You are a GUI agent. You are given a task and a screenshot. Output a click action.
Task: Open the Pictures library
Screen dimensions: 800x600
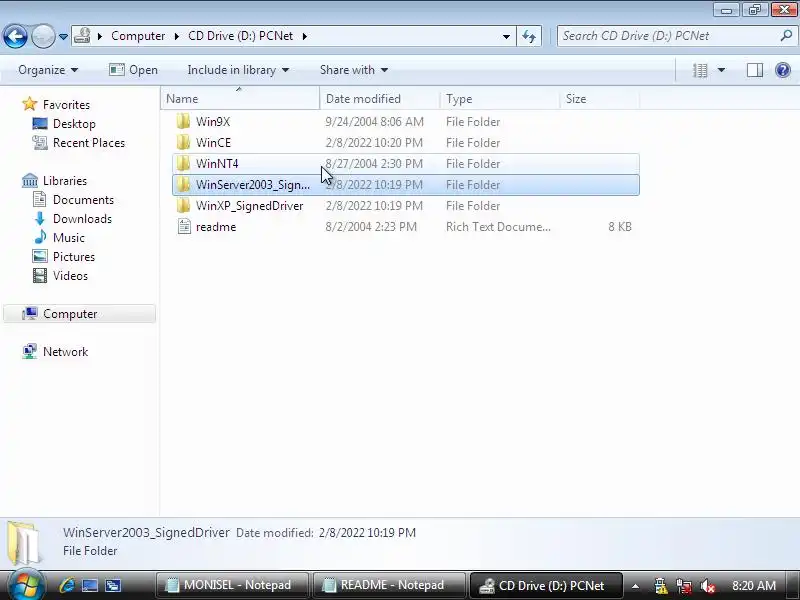(x=73, y=257)
